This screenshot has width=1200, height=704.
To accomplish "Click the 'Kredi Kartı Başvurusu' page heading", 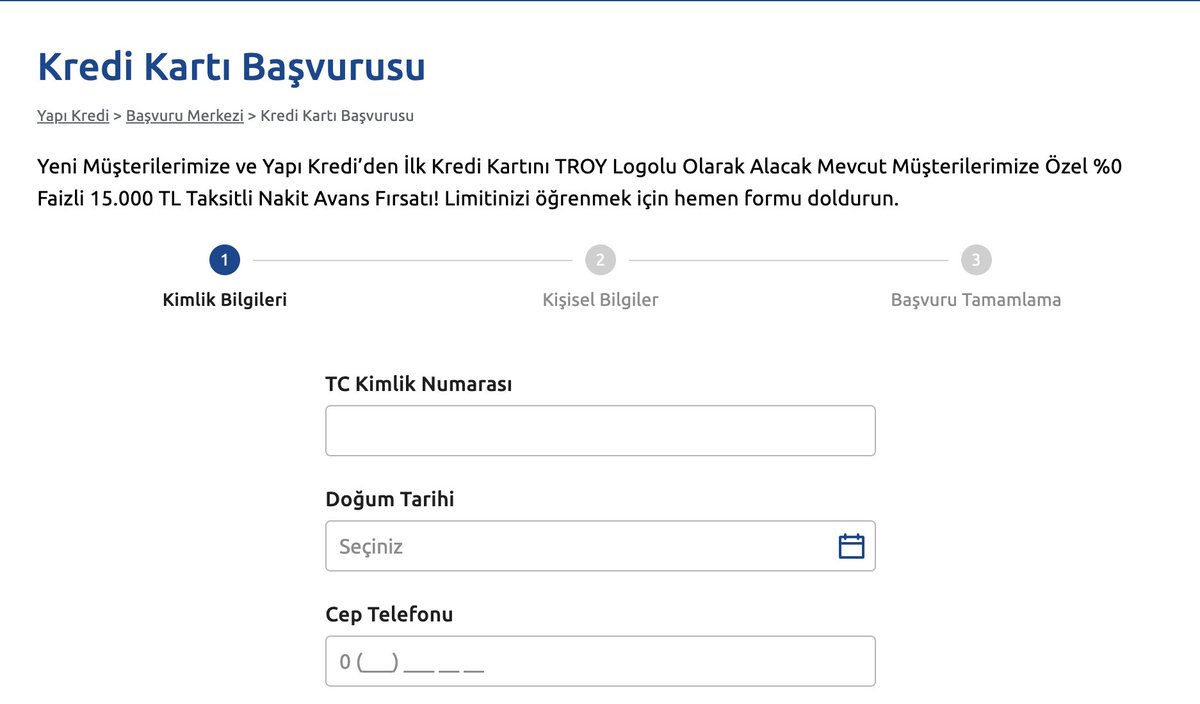I will click(231, 67).
